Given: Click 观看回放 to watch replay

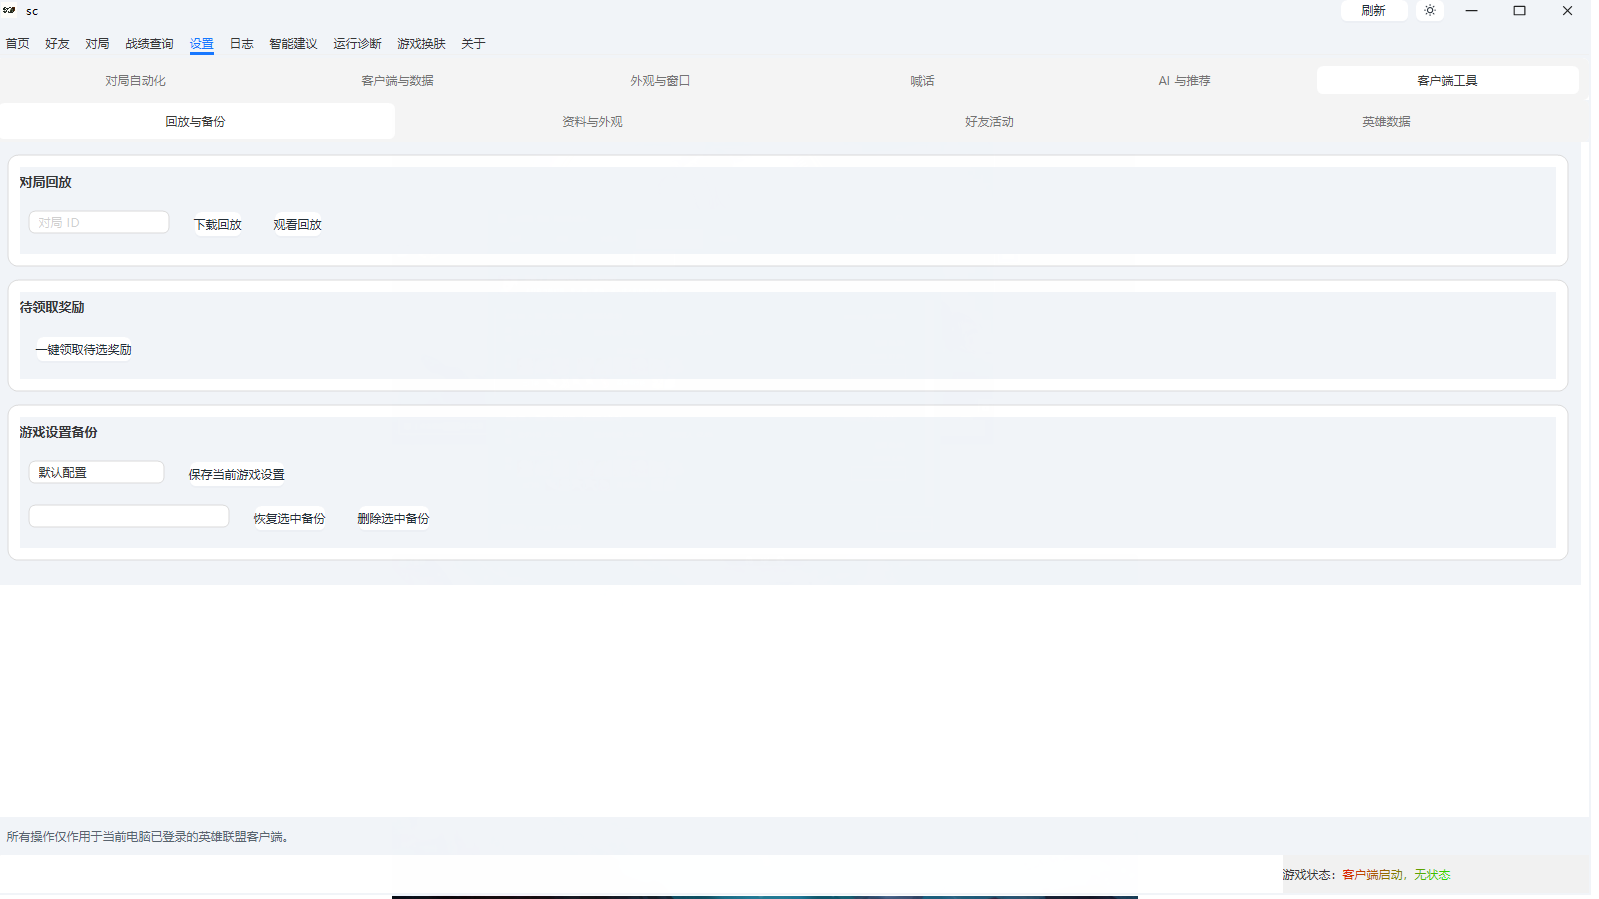Looking at the screenshot, I should (x=298, y=225).
